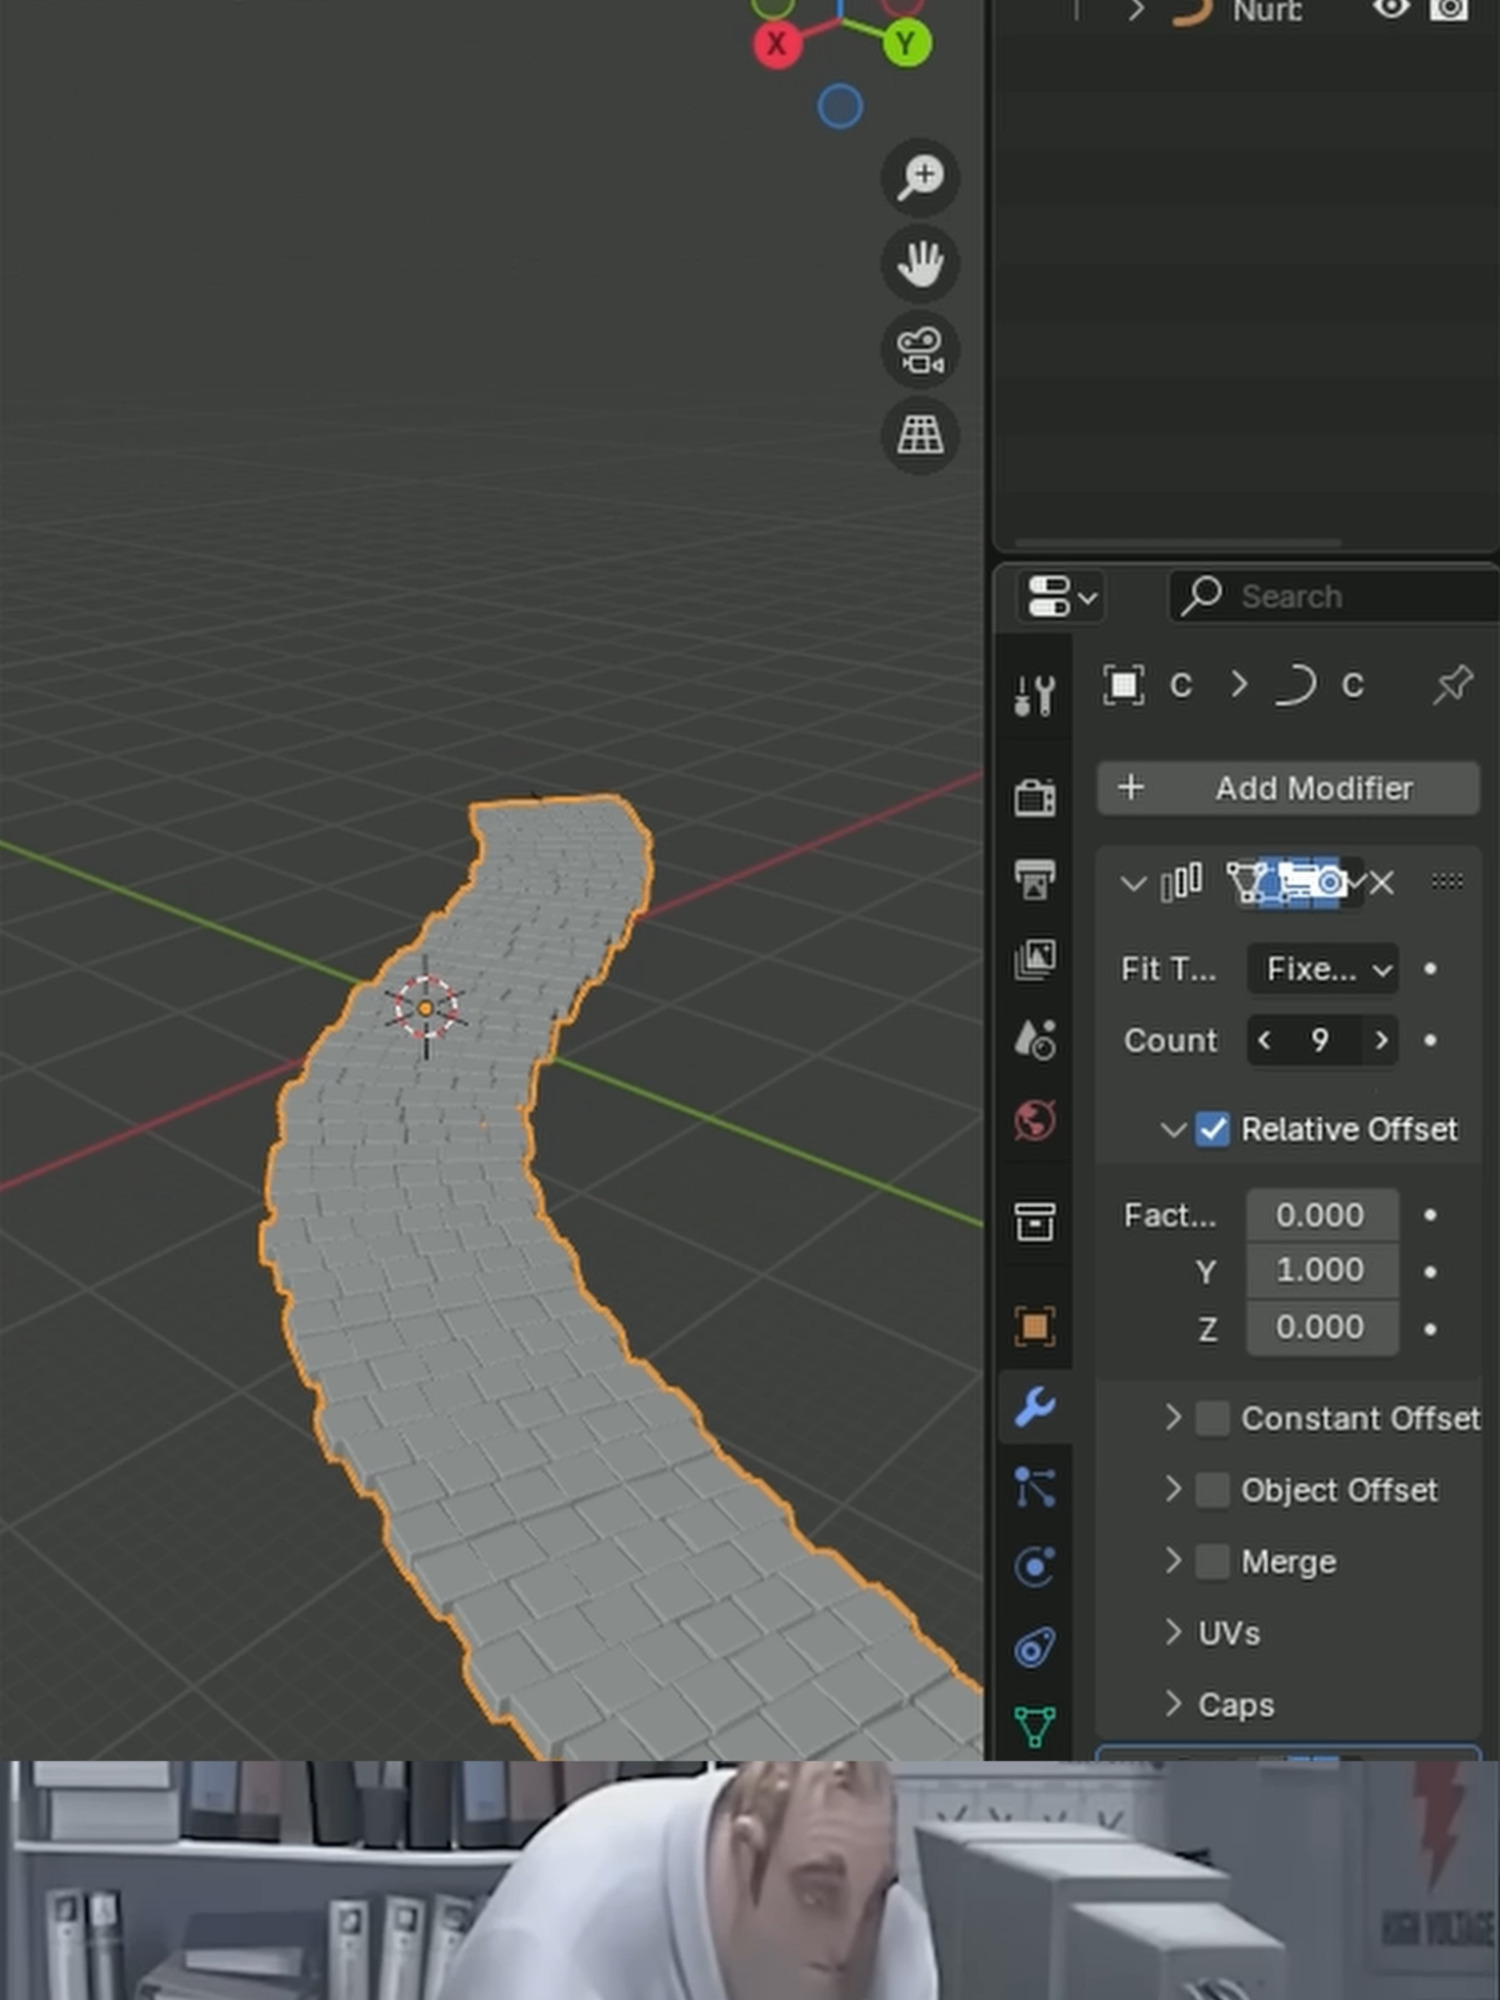
Task: Open the Collection properties tab
Action: coord(1035,1222)
